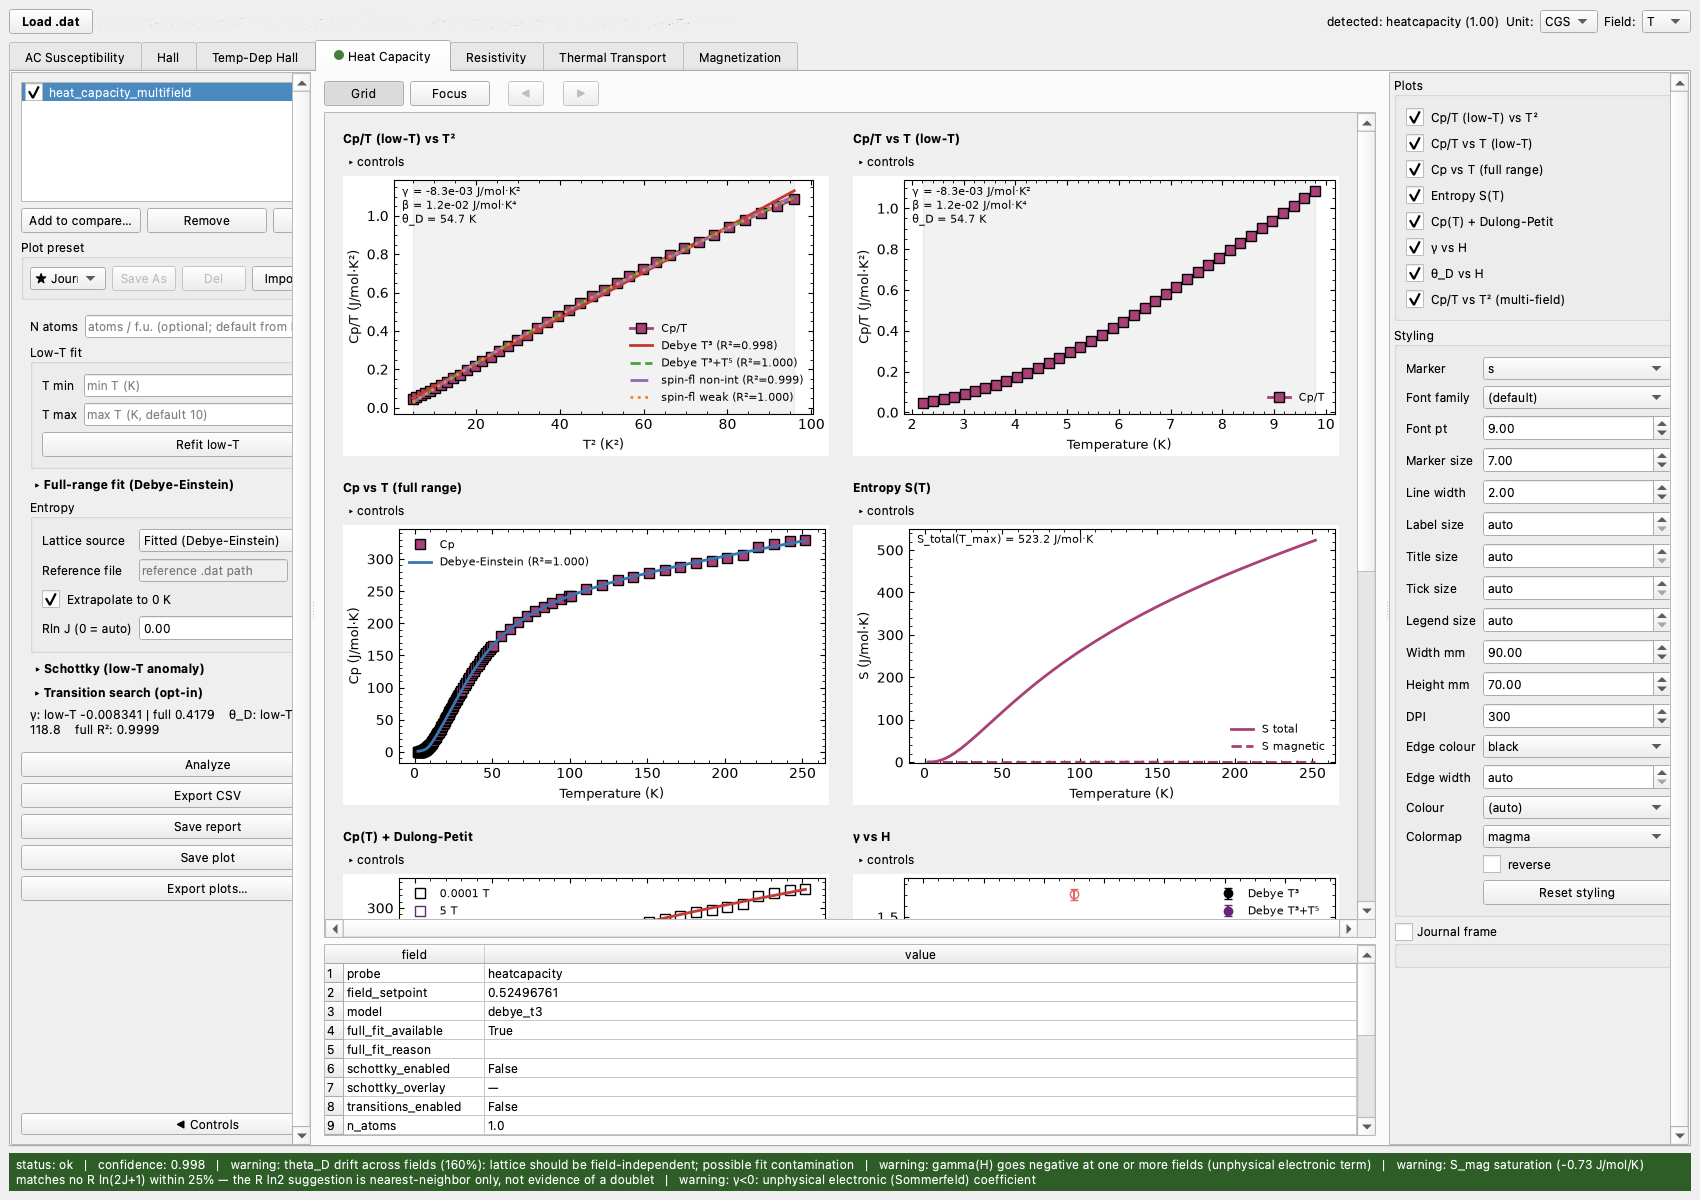
Task: Uncheck Cp/T vs T² (multi-field) plot
Action: tap(1414, 299)
